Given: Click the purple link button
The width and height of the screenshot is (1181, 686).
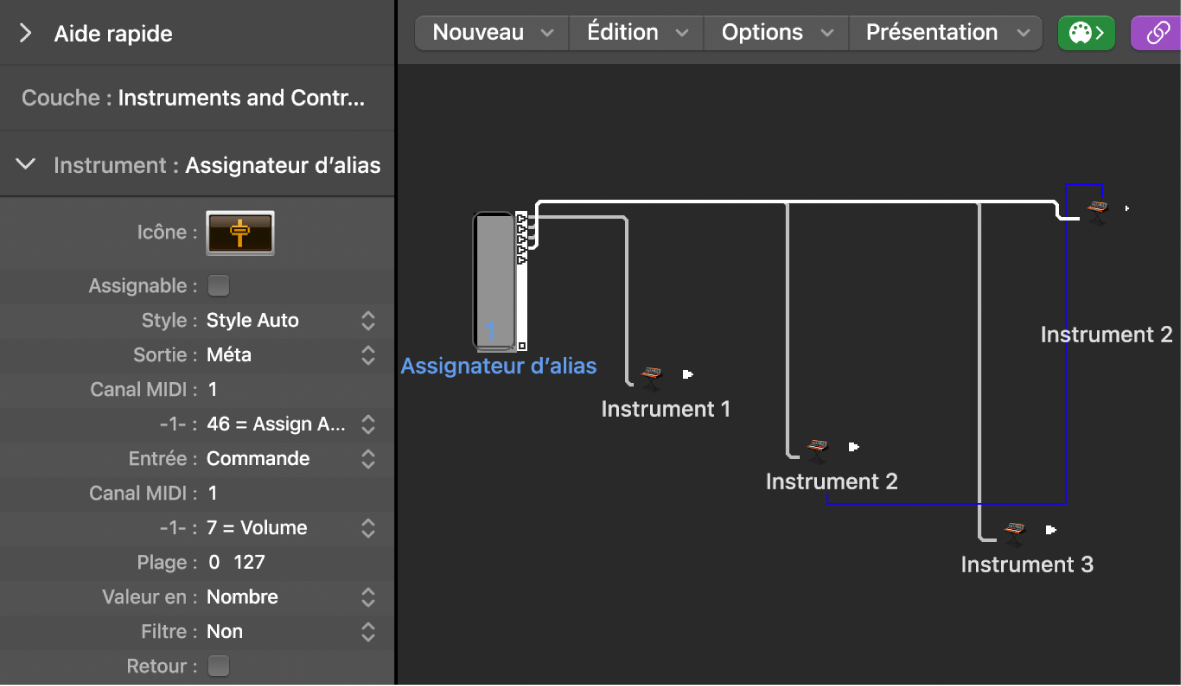Looking at the screenshot, I should (x=1157, y=33).
